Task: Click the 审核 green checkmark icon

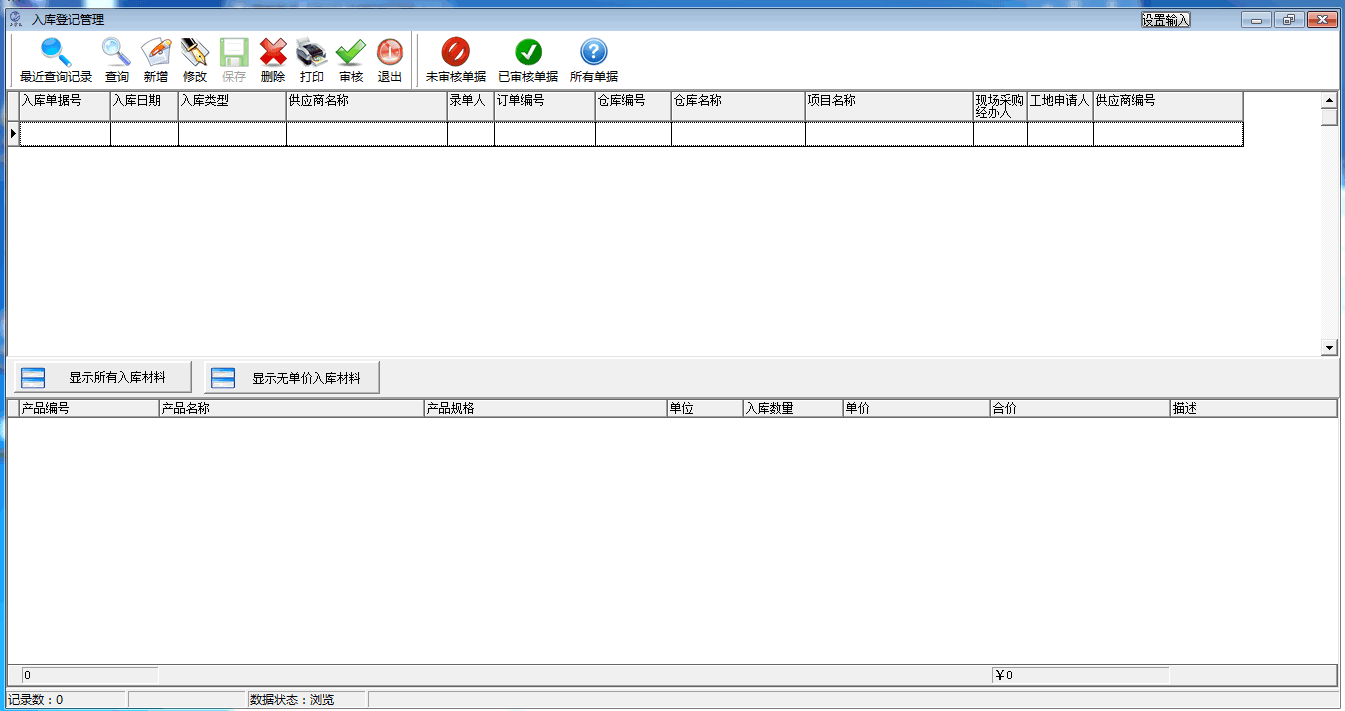Action: [x=351, y=53]
